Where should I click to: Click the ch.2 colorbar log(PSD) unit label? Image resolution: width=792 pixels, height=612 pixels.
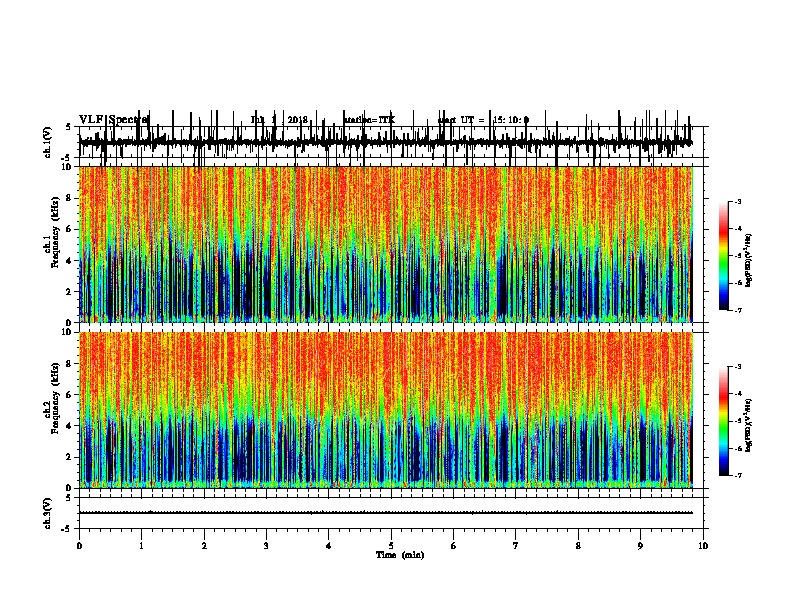tap(748, 425)
